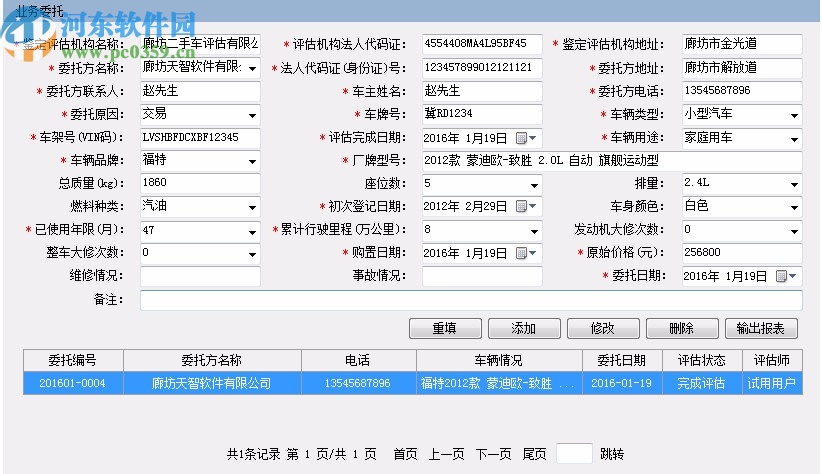Click the 跳转 jump link

(x=612, y=454)
